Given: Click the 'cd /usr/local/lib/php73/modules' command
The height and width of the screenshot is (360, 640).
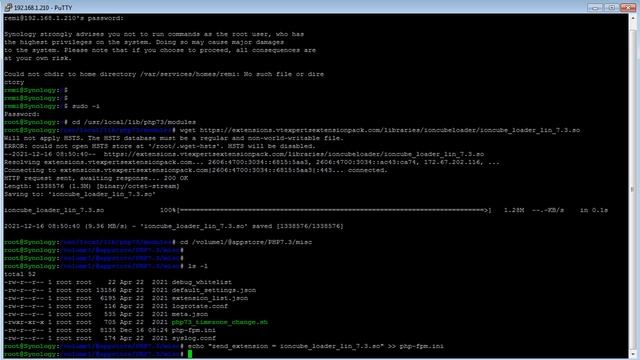Looking at the screenshot, I should tap(134, 122).
